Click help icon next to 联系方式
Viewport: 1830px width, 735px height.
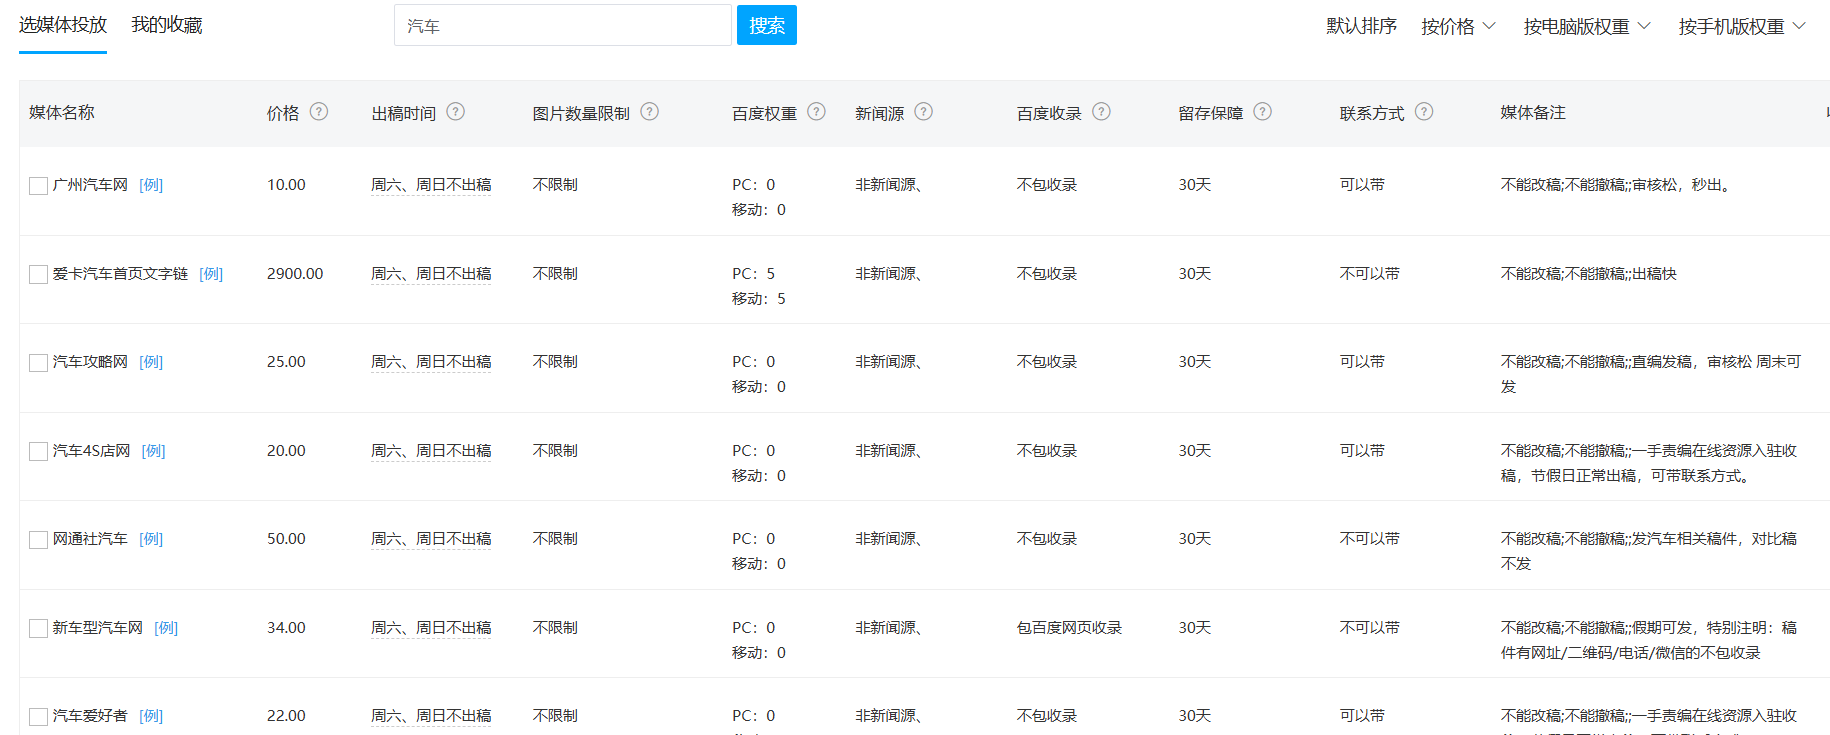1424,112
